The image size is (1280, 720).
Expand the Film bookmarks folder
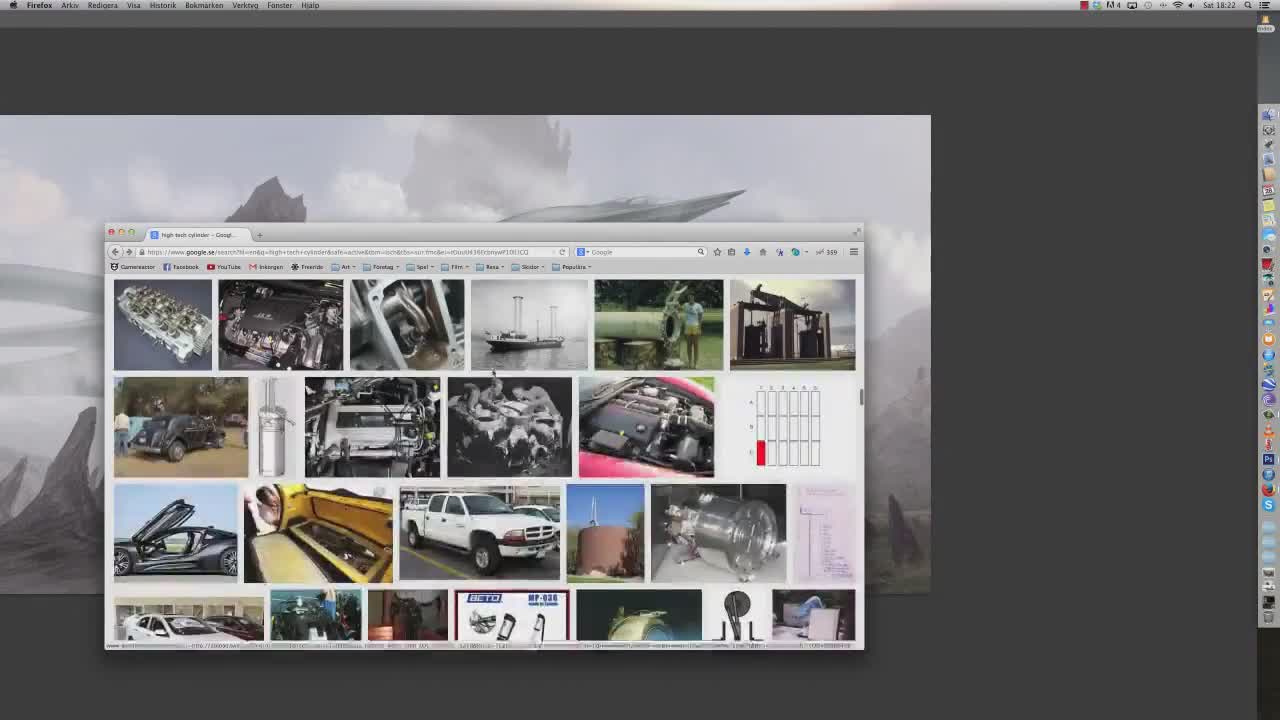coord(455,267)
